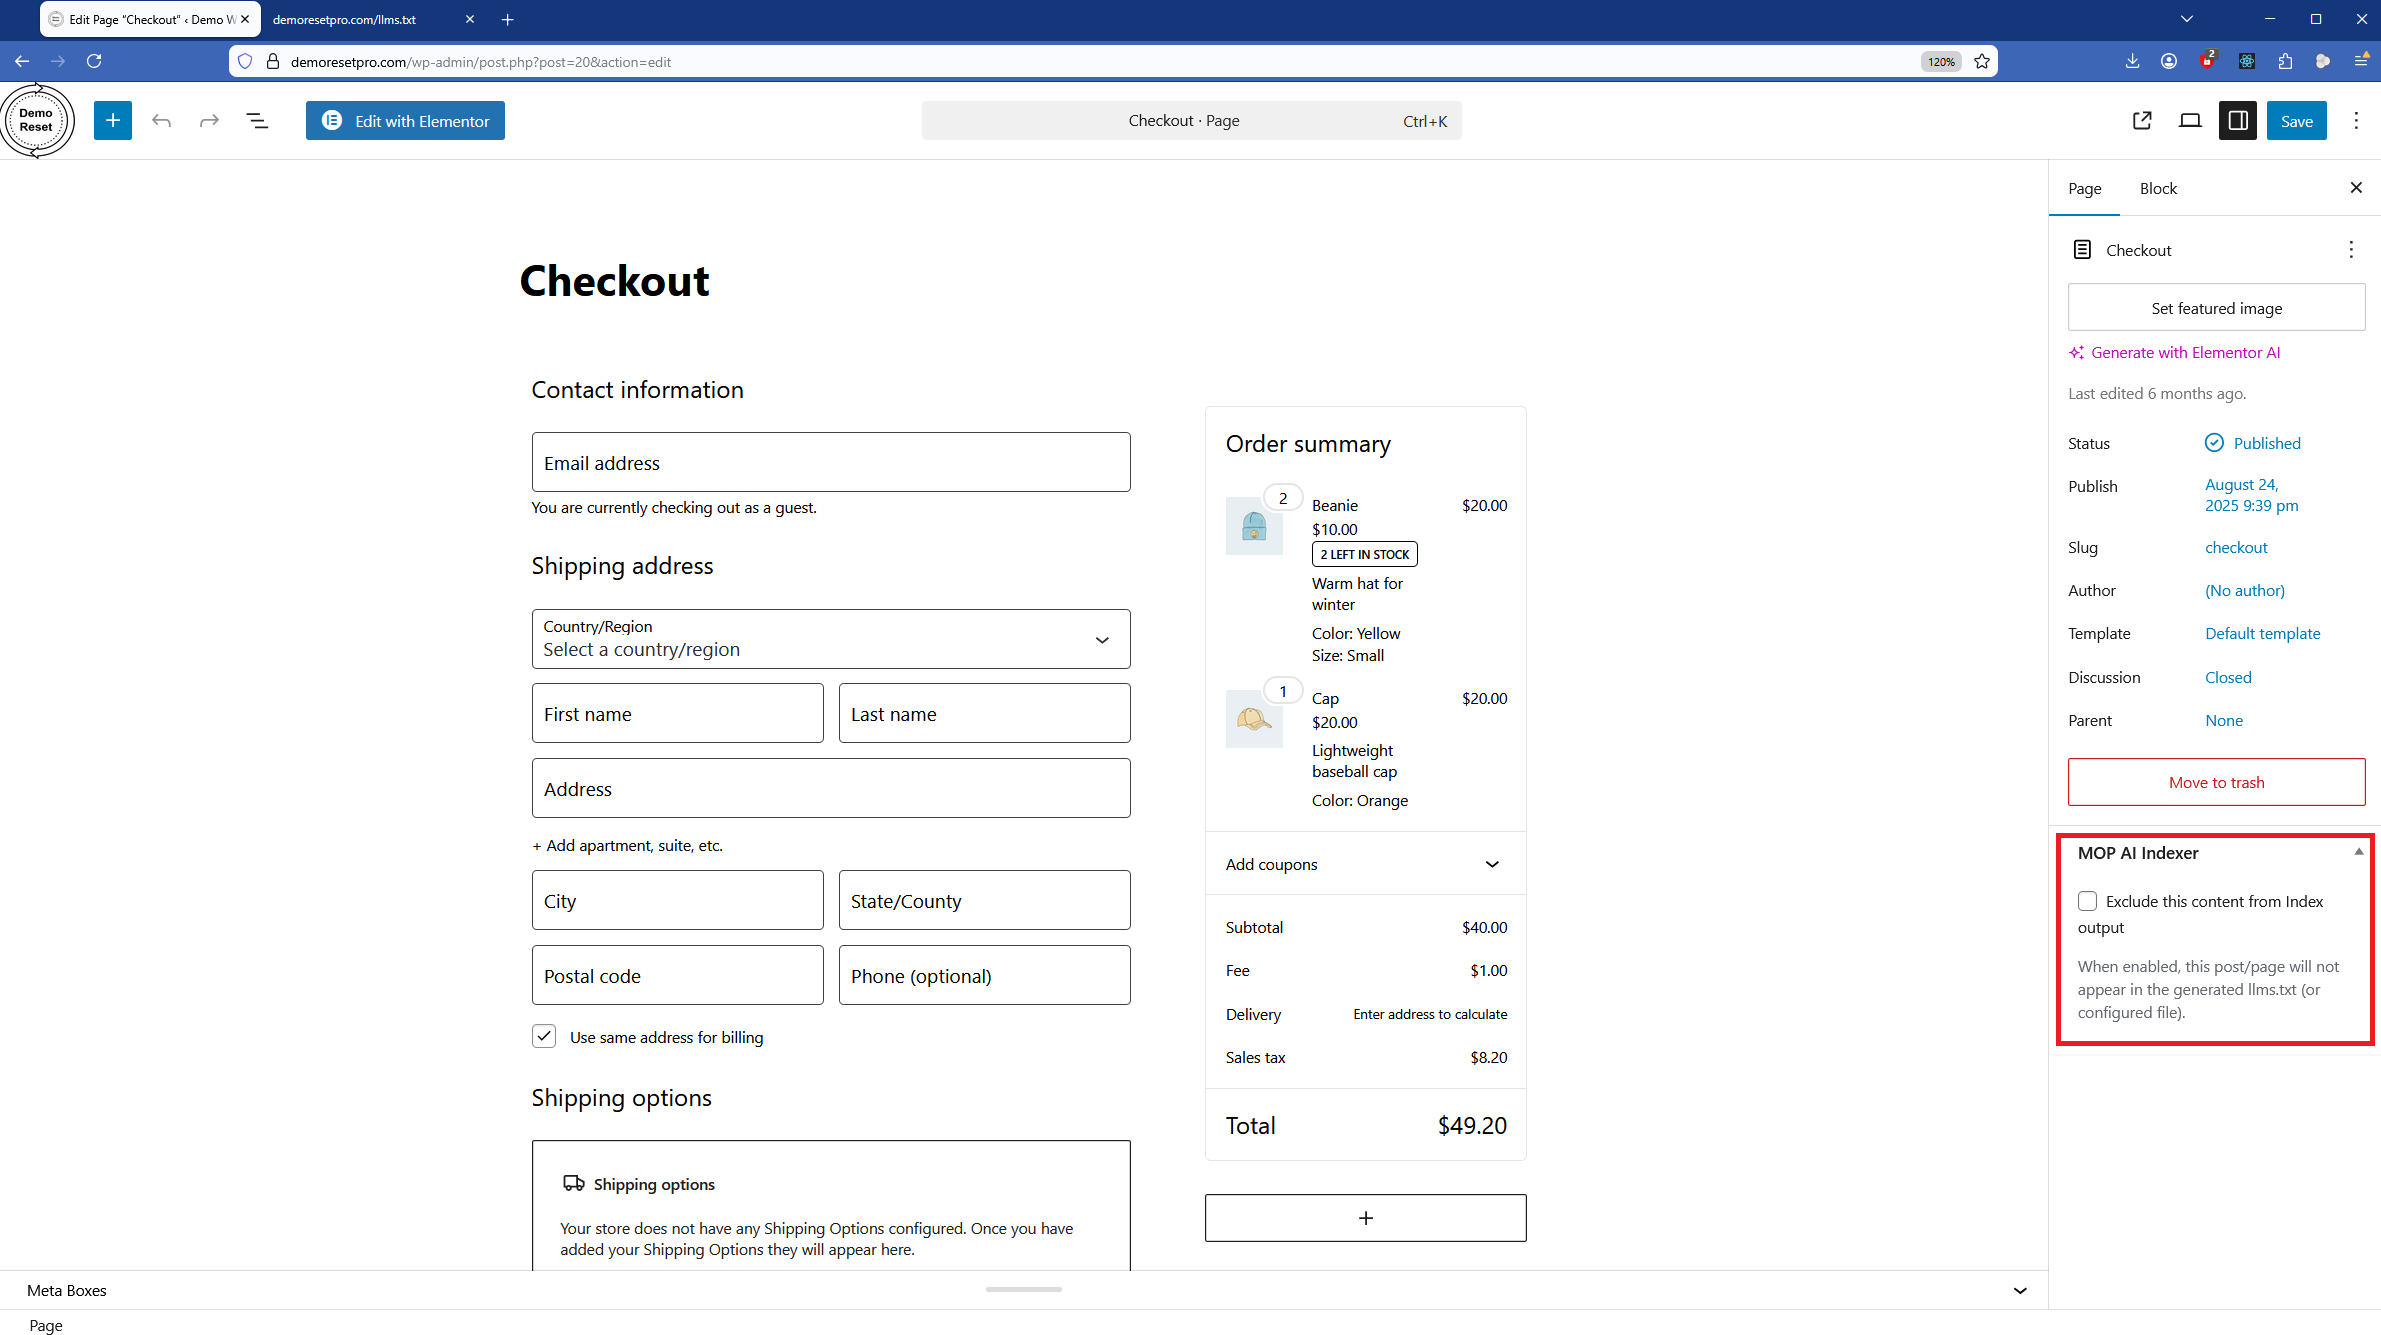Screen dimensions: 2381x1335
Task: Toggle the Settings sidebar panel icon
Action: [x=2238, y=121]
